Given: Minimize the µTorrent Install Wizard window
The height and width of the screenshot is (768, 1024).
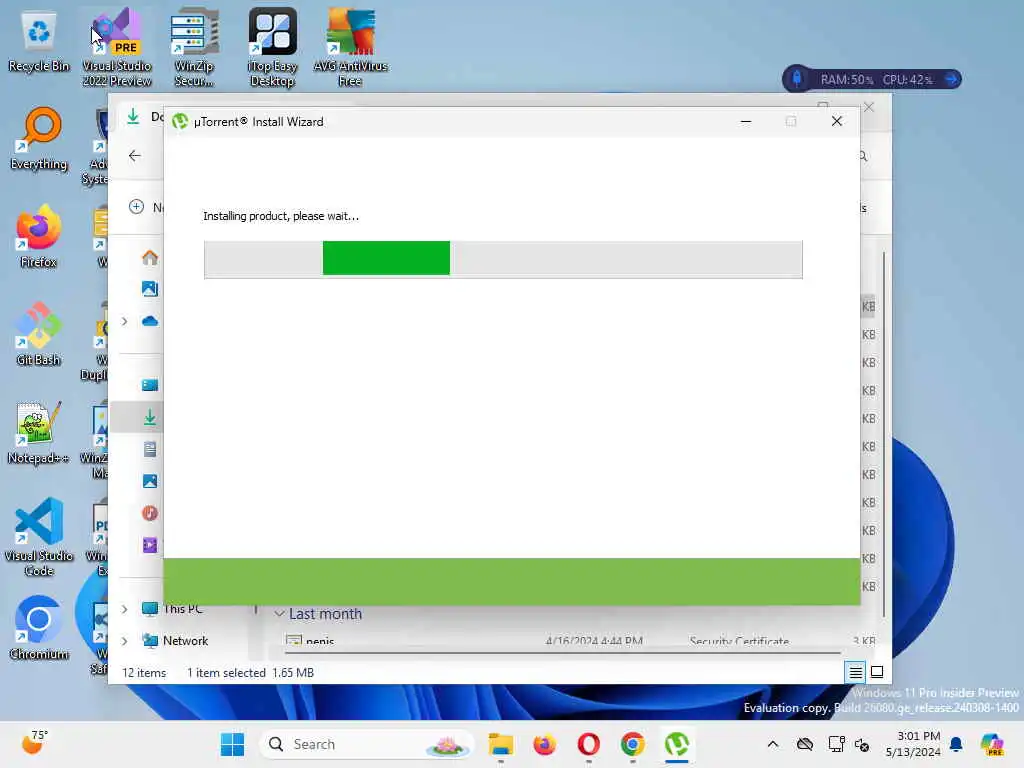Looking at the screenshot, I should click(x=746, y=121).
